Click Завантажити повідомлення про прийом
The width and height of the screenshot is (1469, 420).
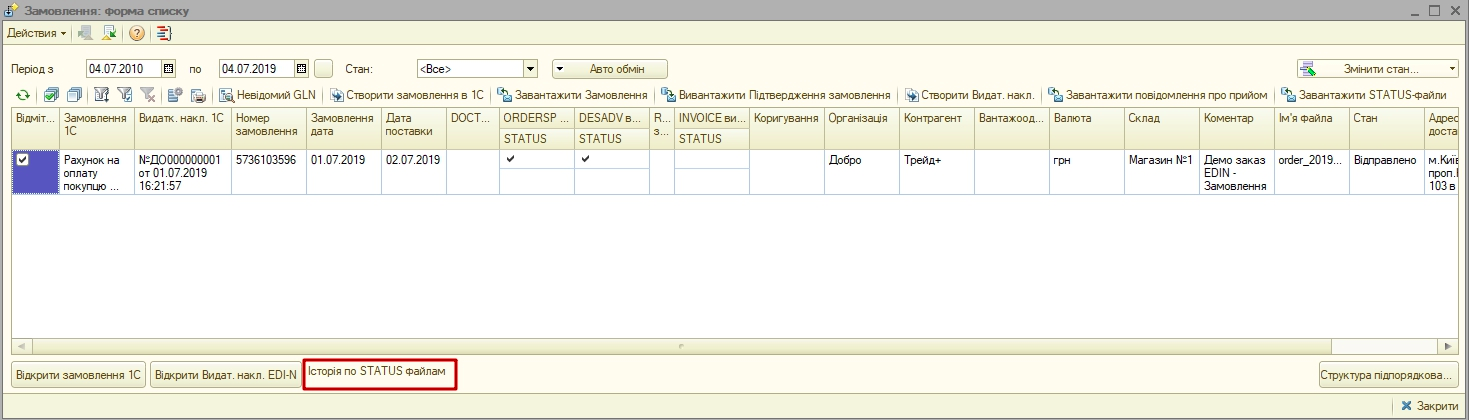[1158, 95]
